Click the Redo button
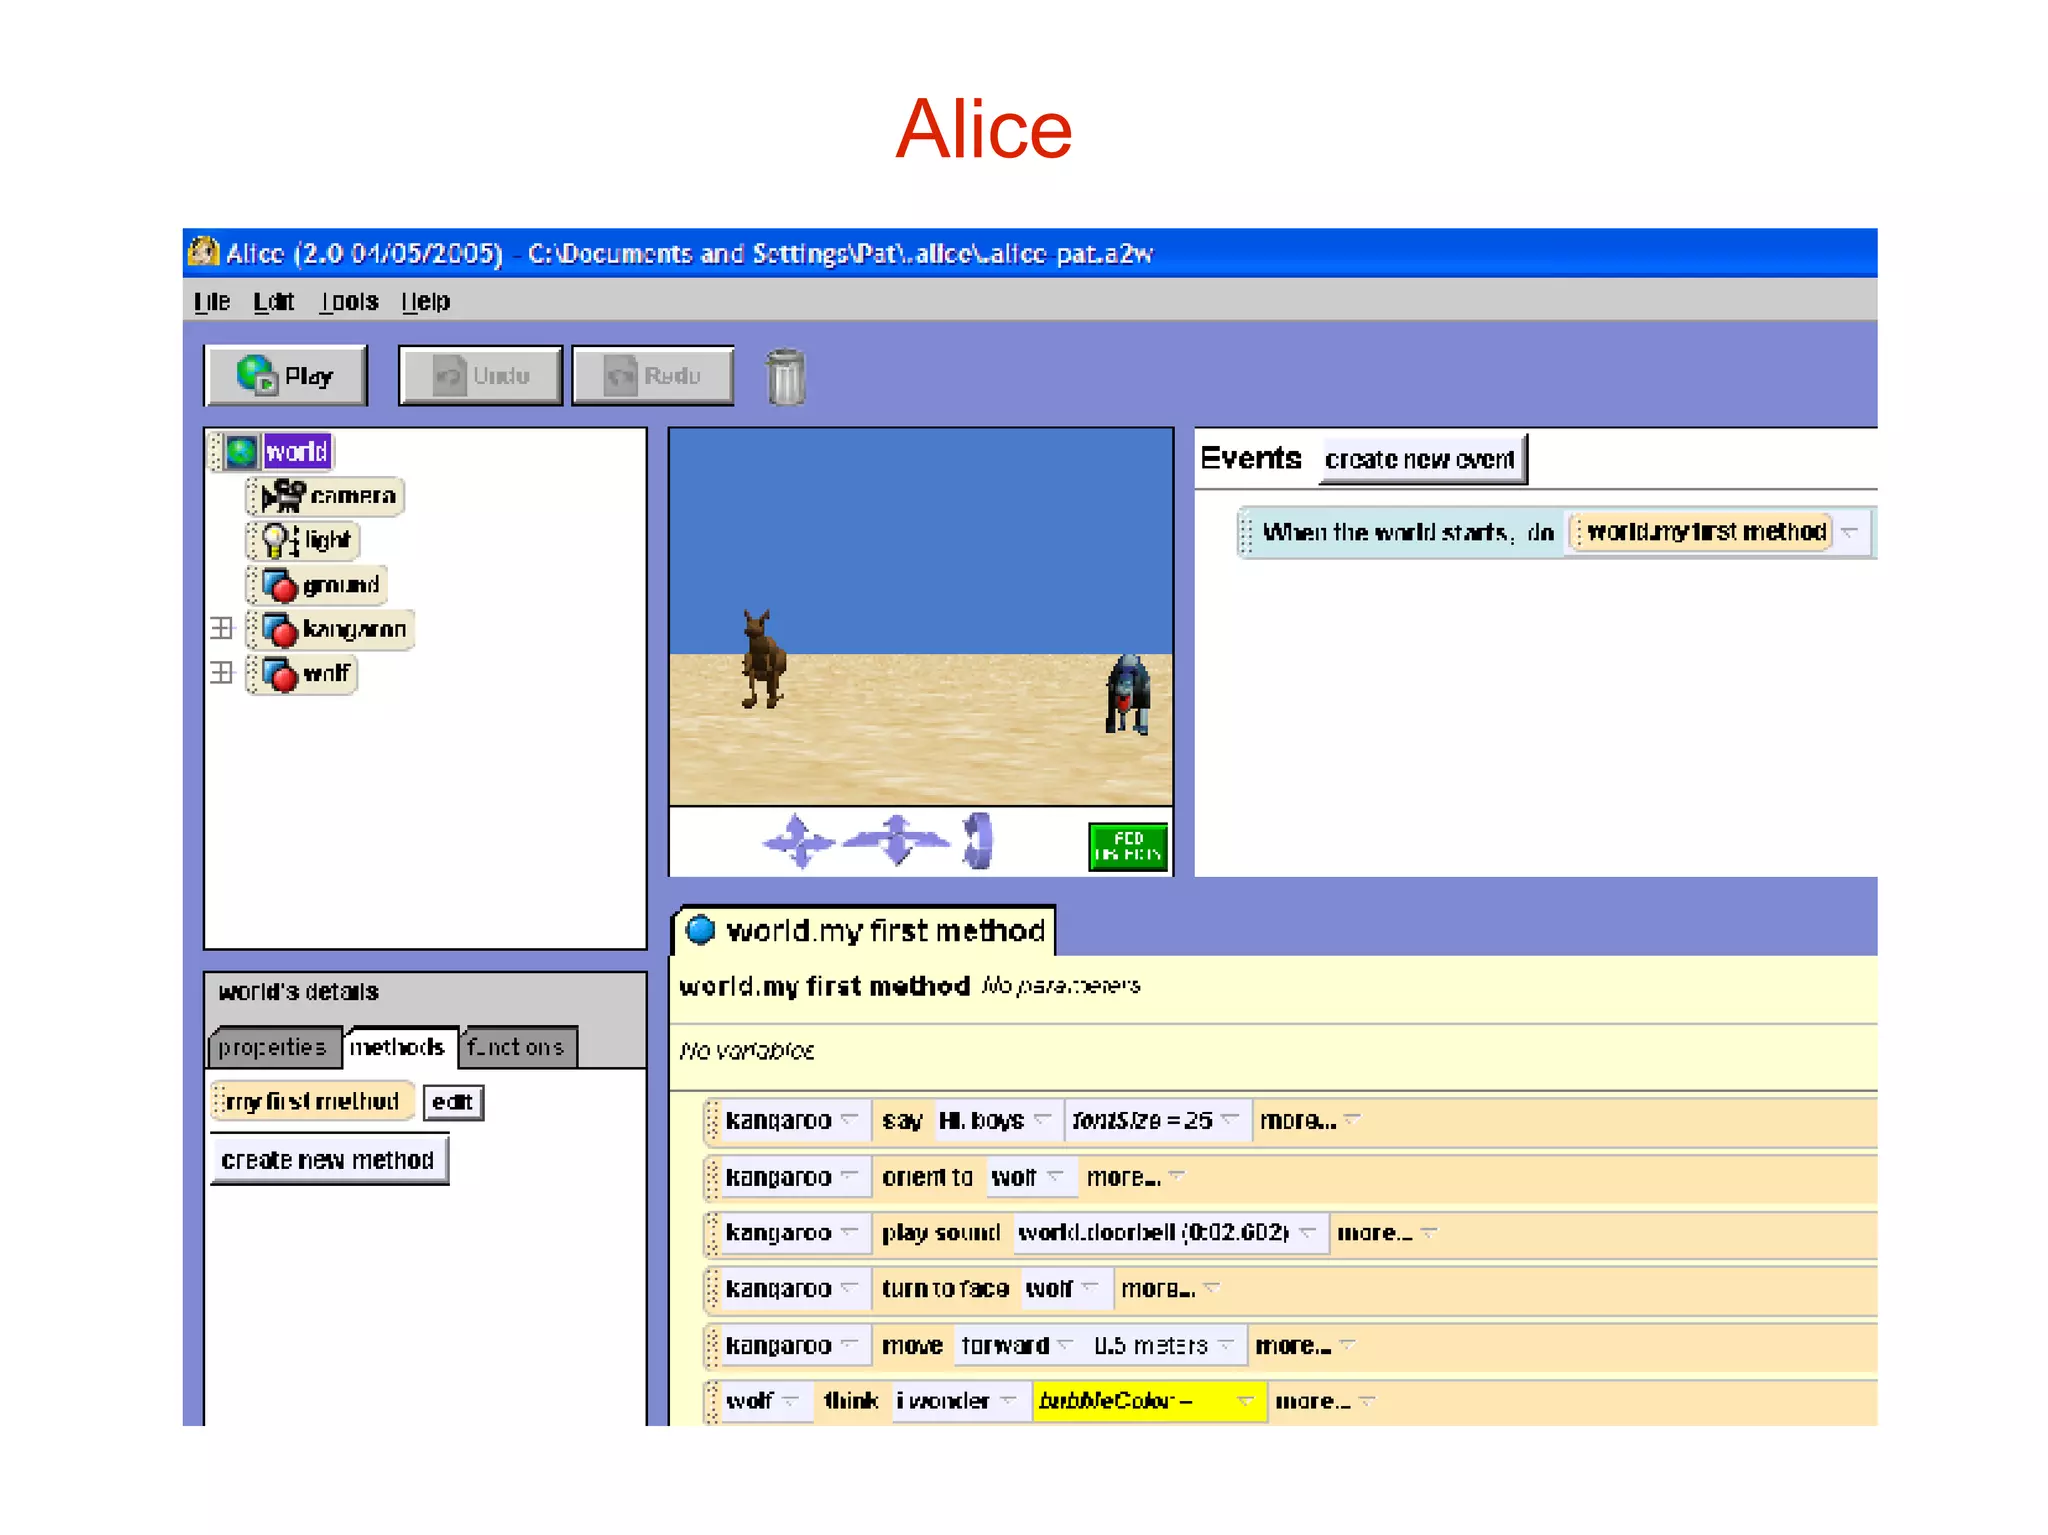The image size is (2048, 1535). click(653, 376)
